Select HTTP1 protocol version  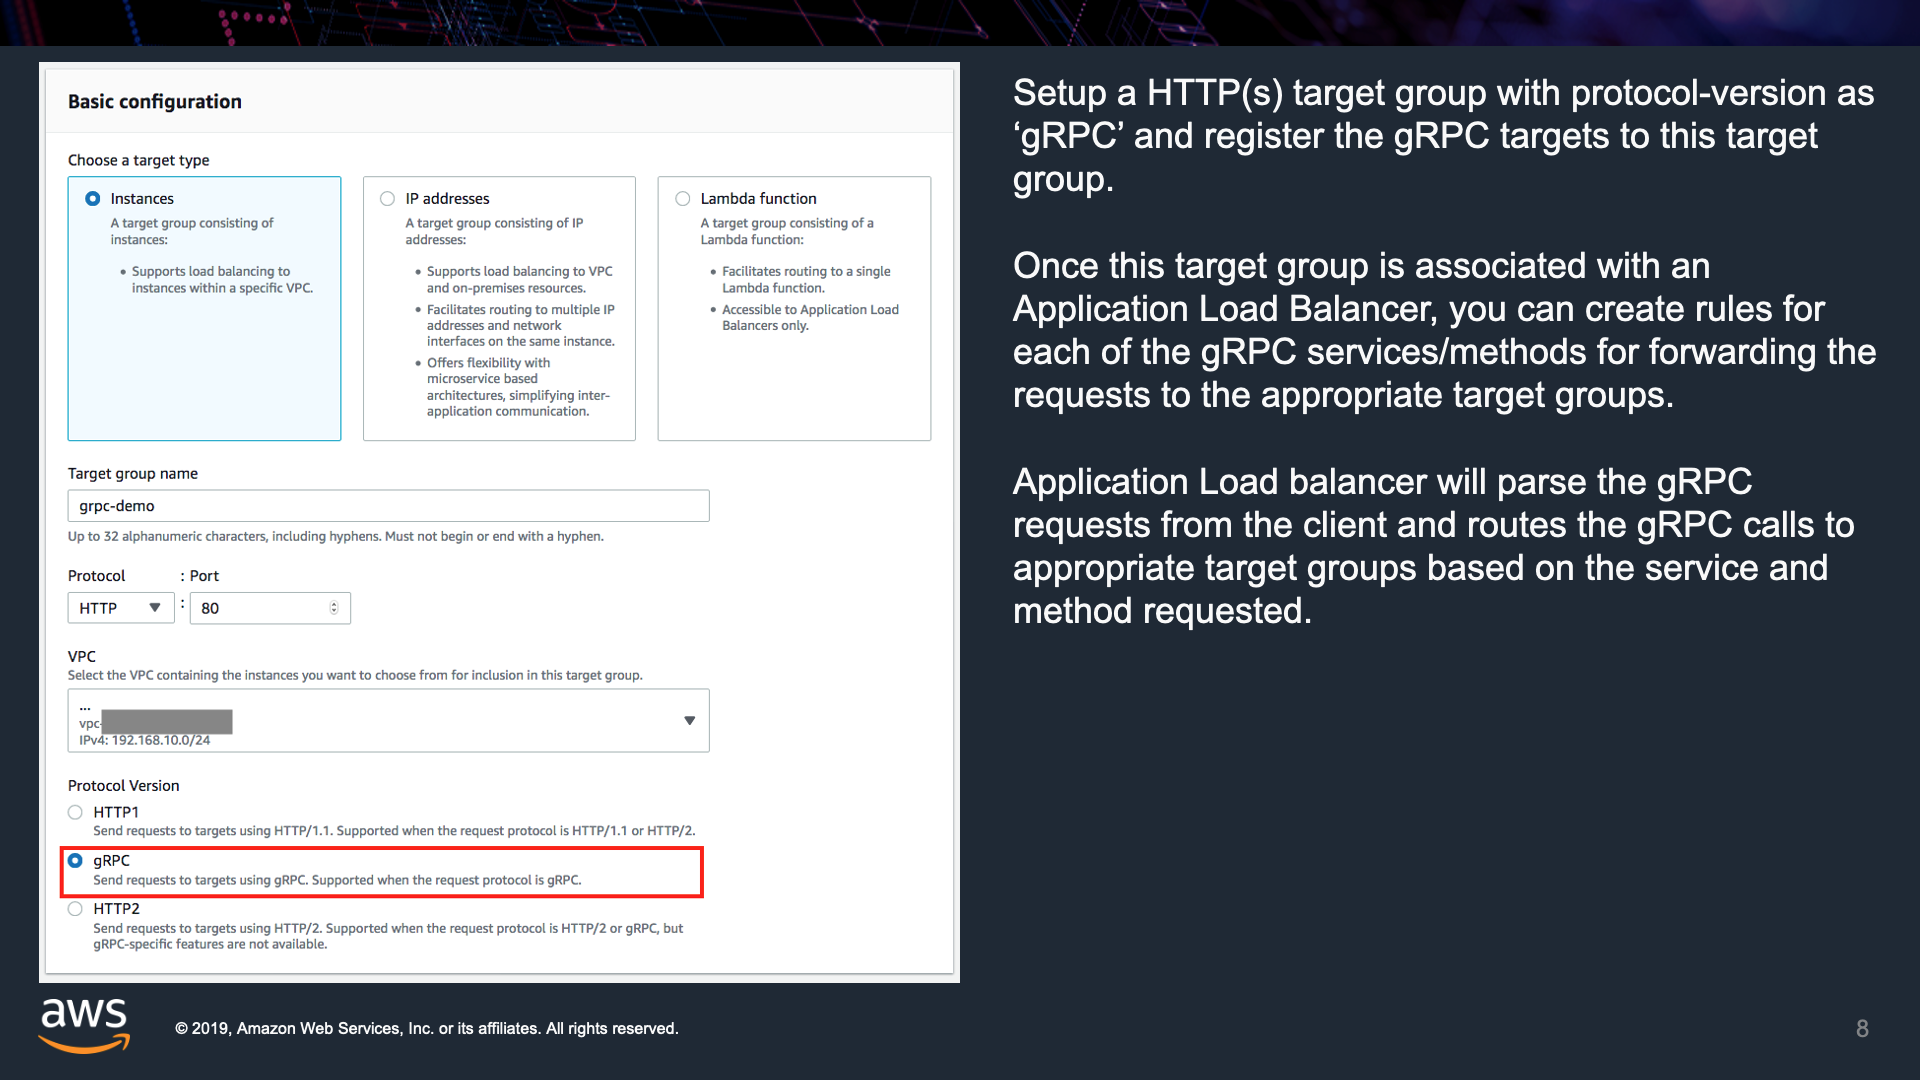click(76, 812)
